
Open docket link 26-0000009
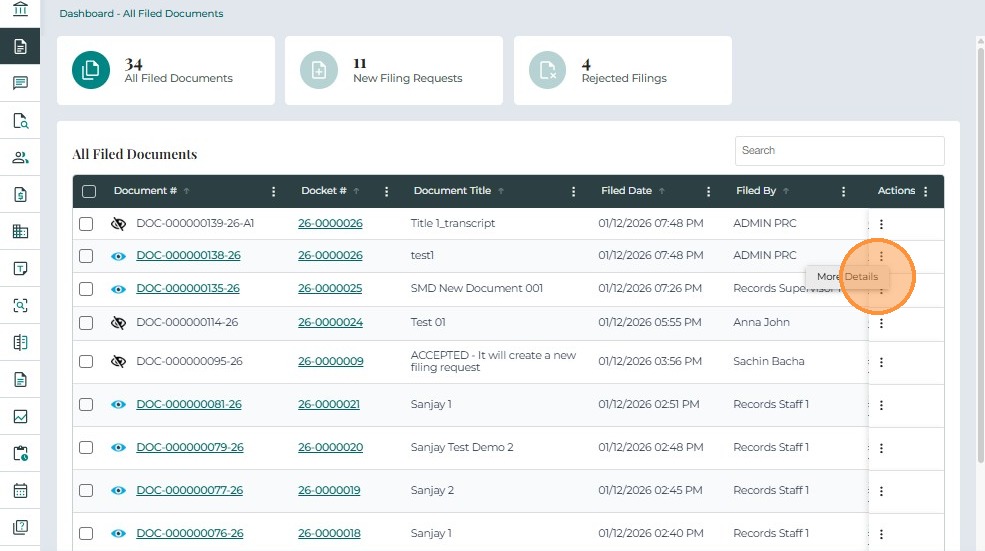coord(330,361)
